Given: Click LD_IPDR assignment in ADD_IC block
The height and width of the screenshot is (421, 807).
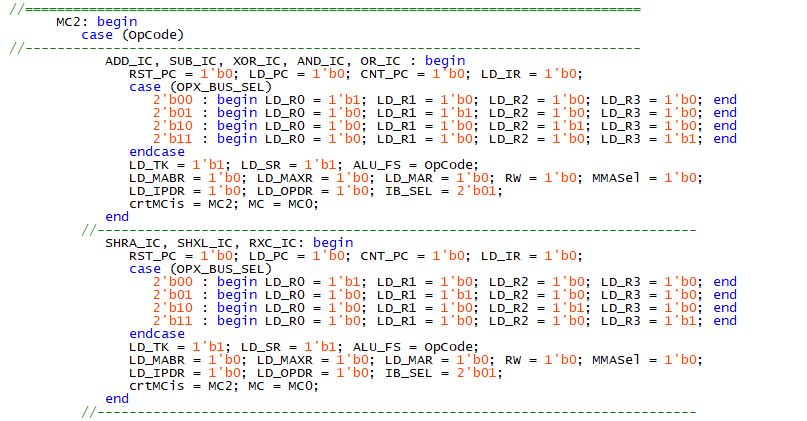Looking at the screenshot, I should point(187,191).
